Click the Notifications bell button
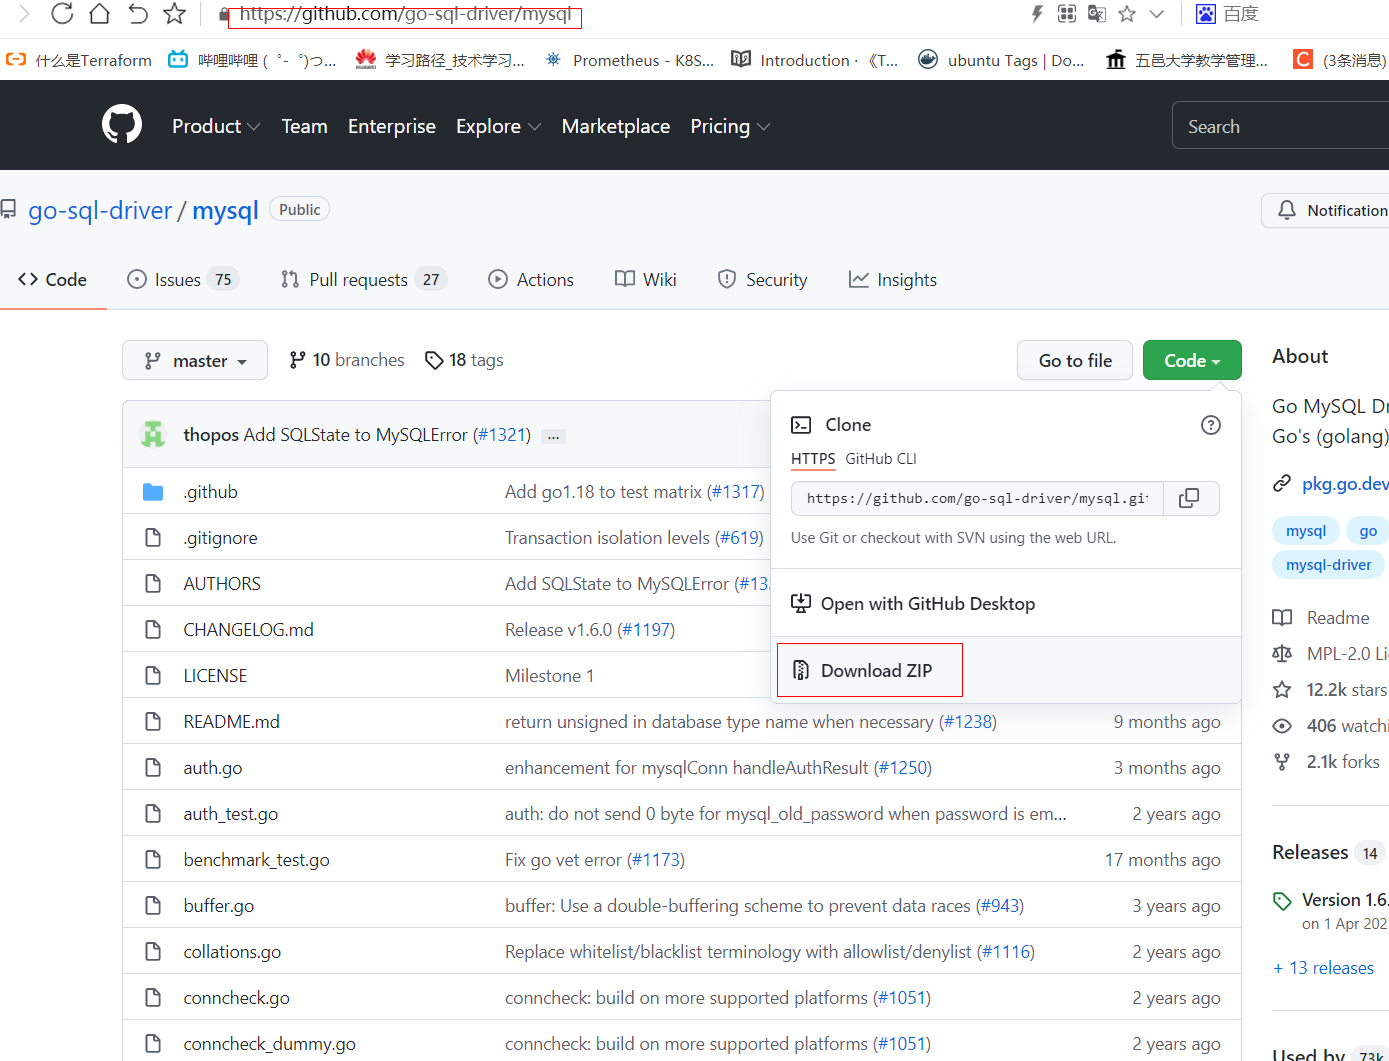1389x1061 pixels. 1326,210
